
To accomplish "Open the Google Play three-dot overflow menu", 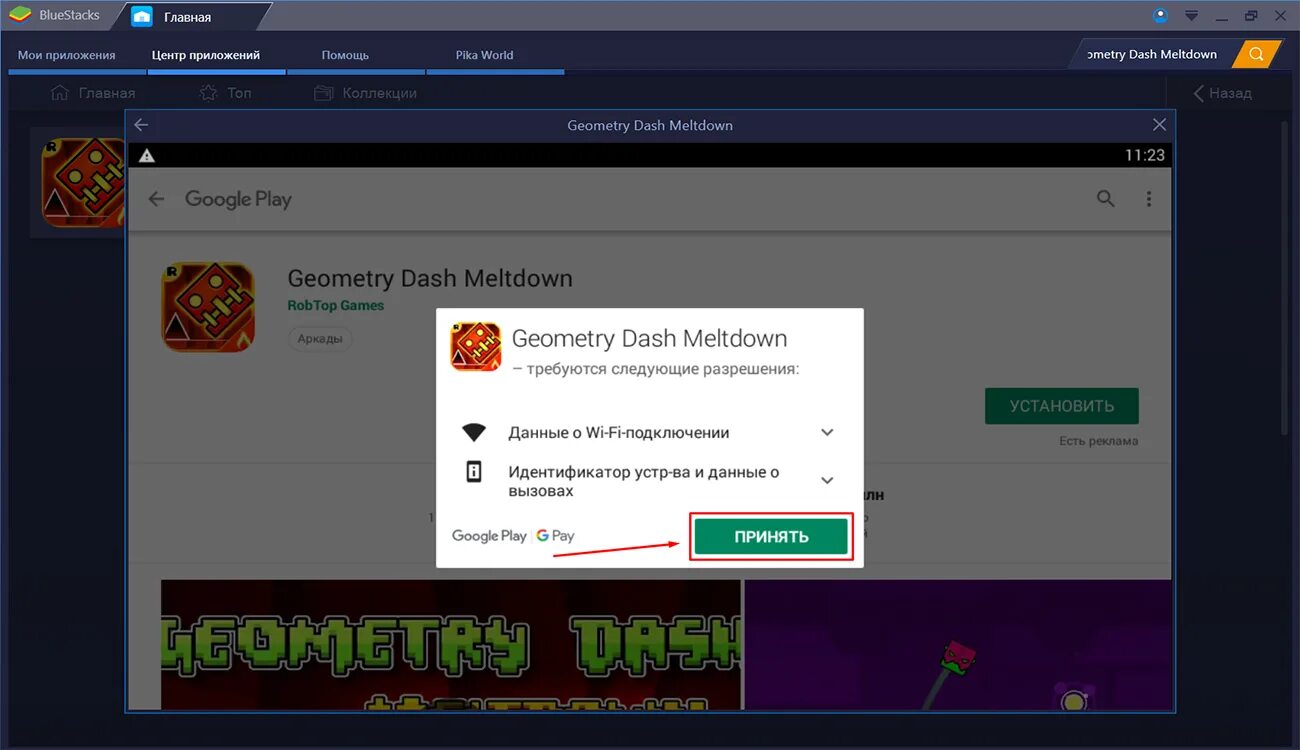I will coord(1149,199).
